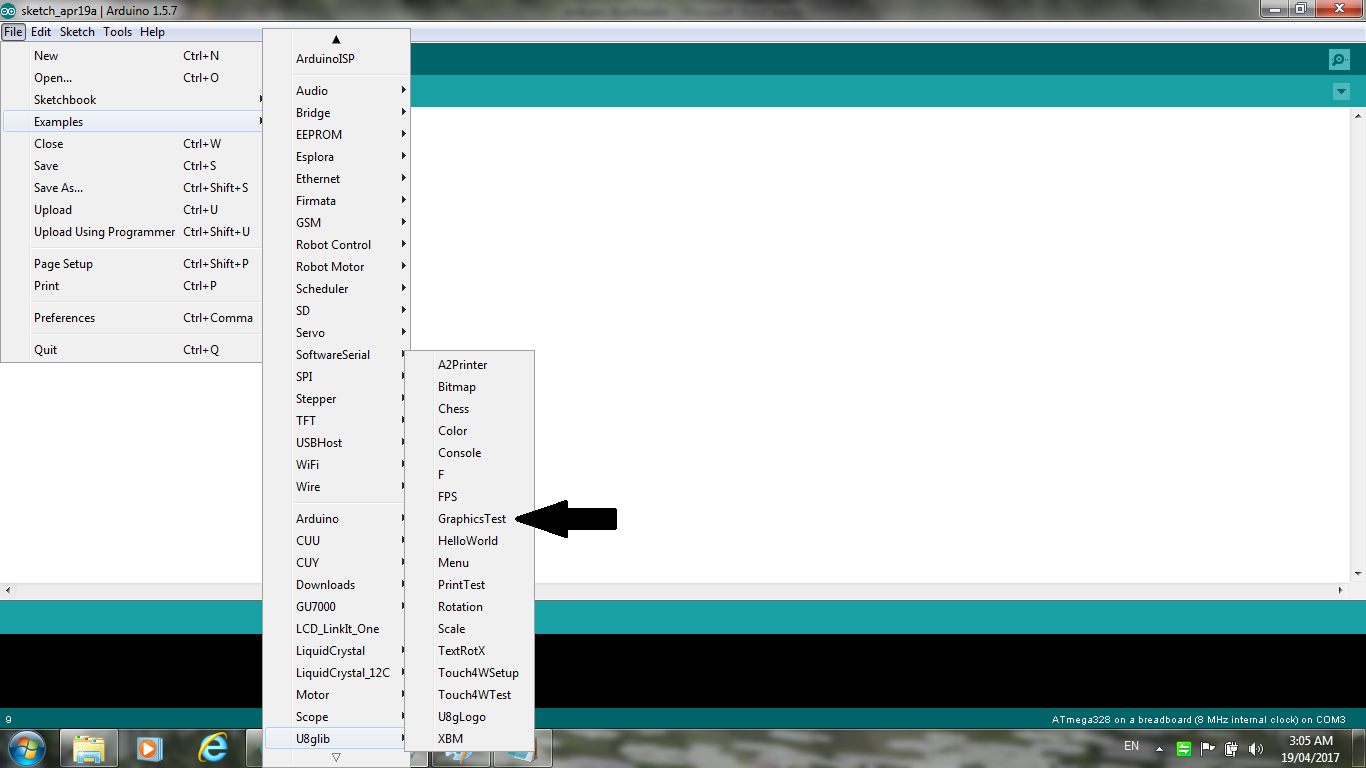The image size is (1366, 768).
Task: Expand the Examples submenu
Action: [133, 122]
